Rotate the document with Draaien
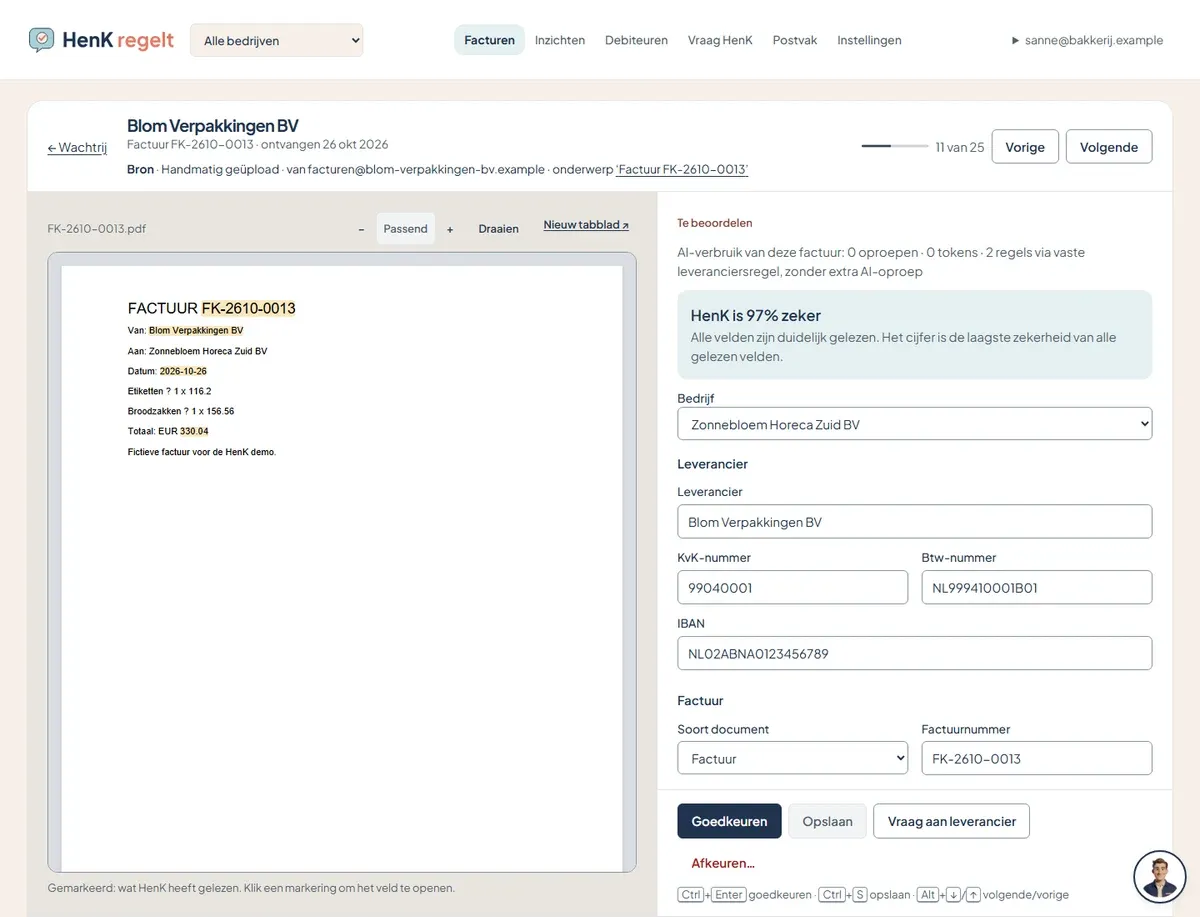Image resolution: width=1200 pixels, height=917 pixels. click(498, 229)
